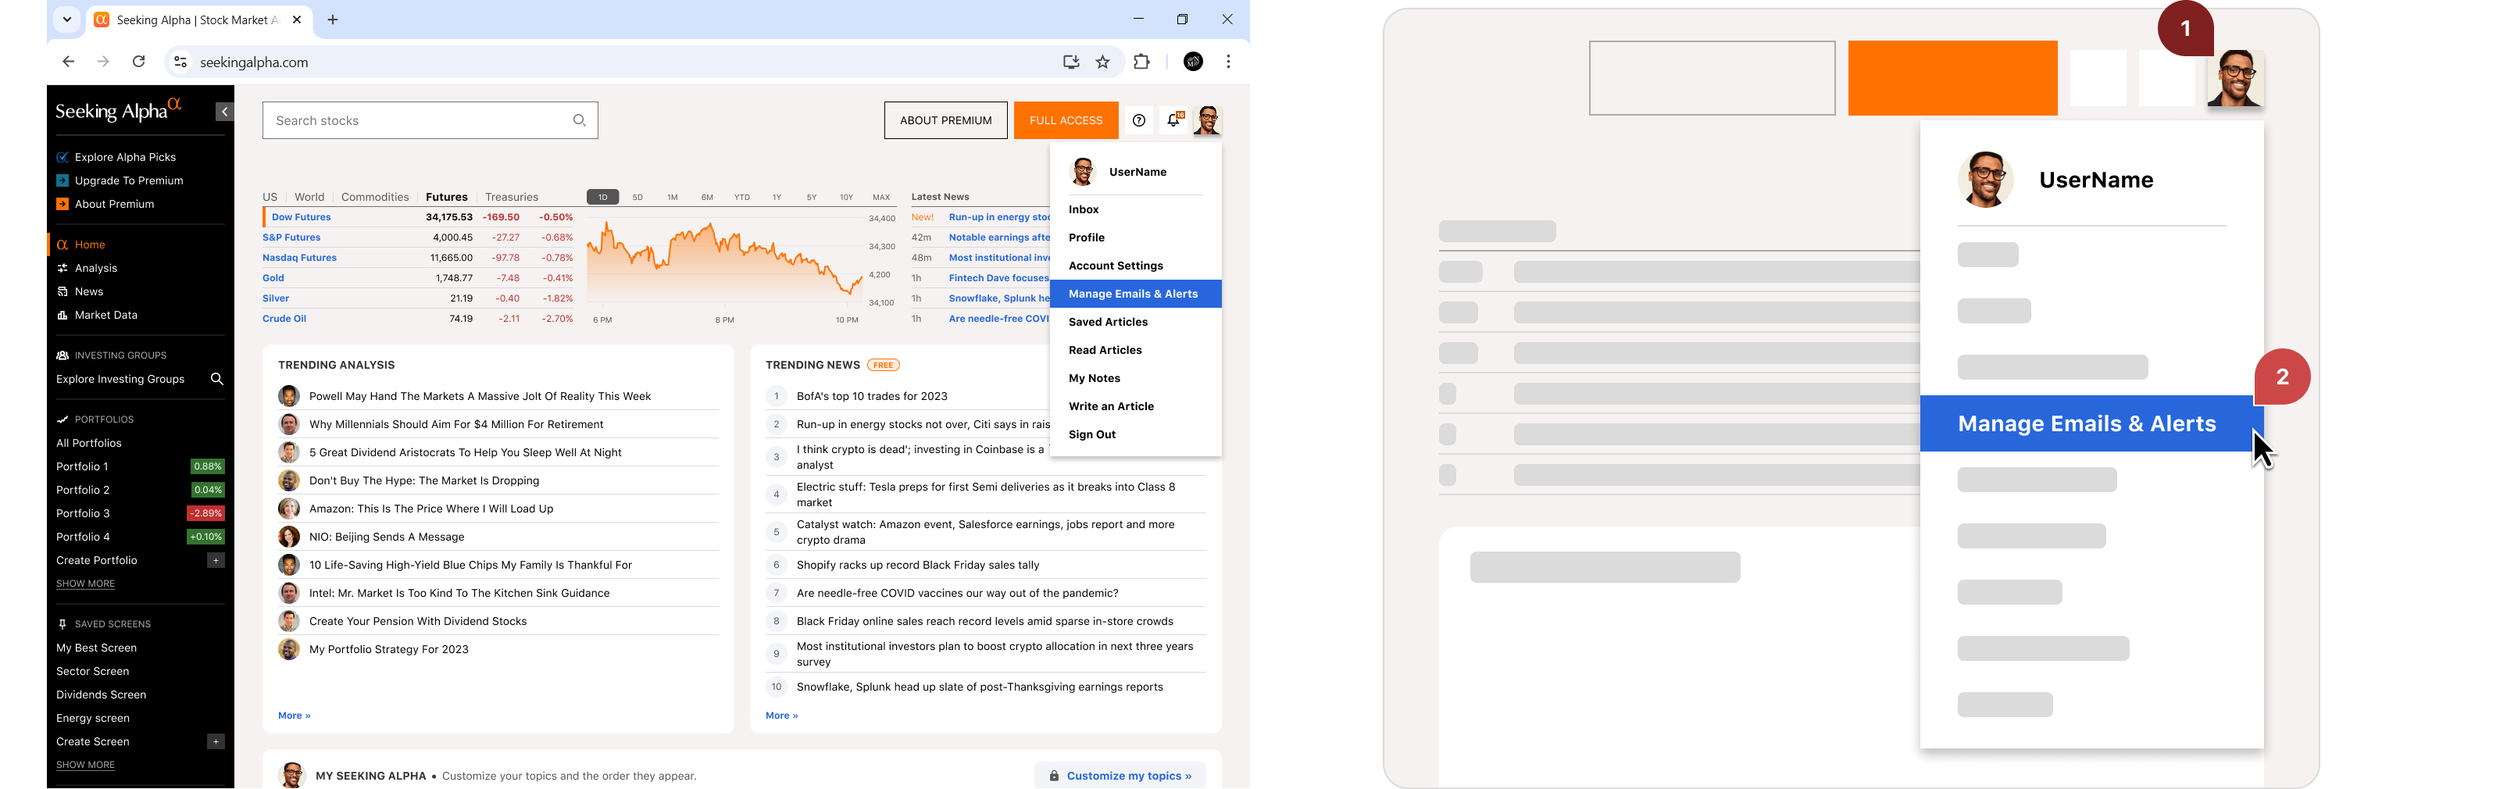Select the Commodities tab

(375, 197)
